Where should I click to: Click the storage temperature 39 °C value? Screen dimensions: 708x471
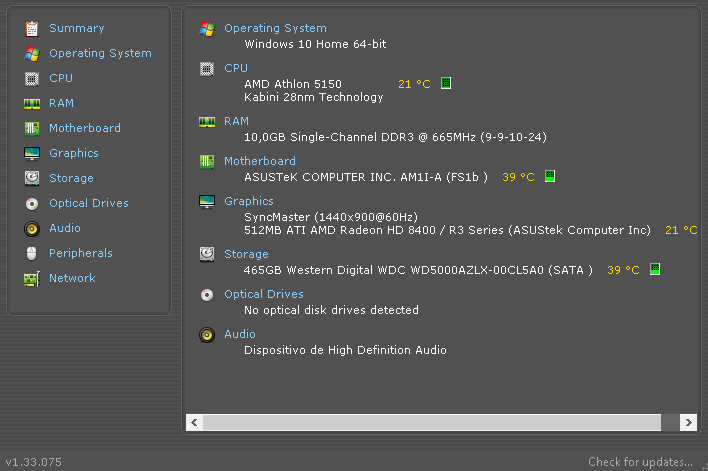coord(623,270)
